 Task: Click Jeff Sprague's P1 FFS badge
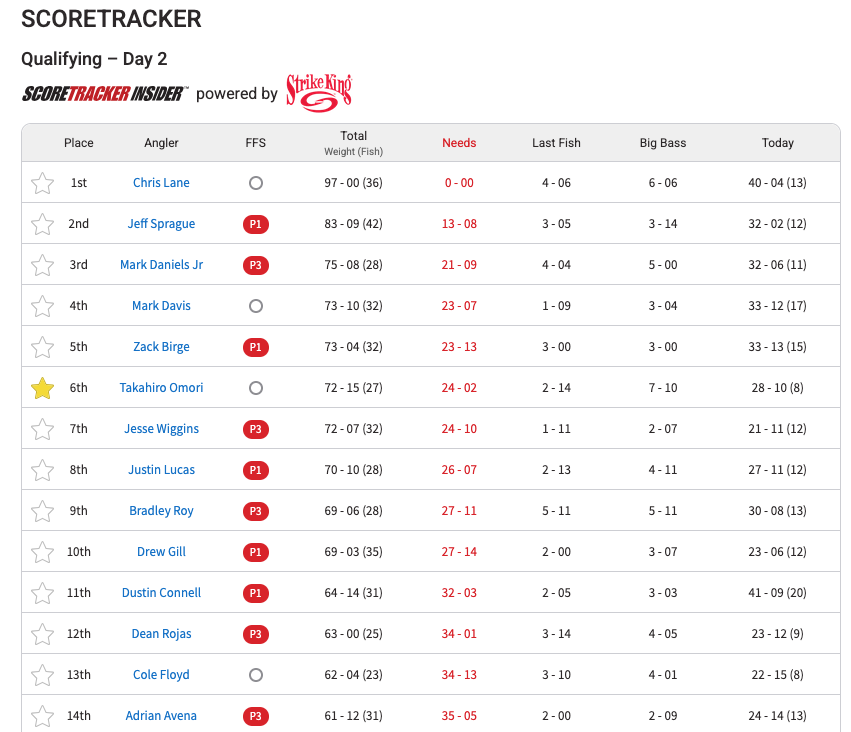click(256, 224)
